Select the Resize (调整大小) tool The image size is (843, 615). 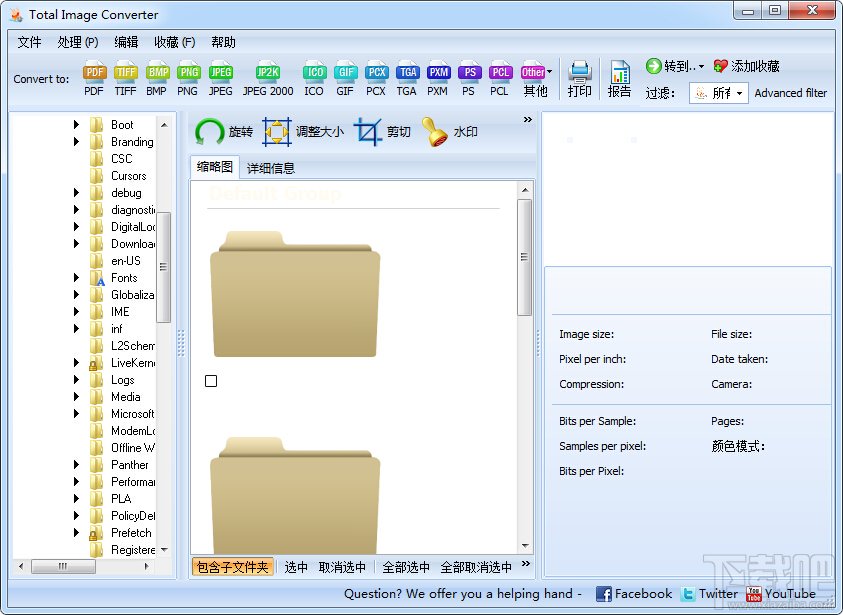[x=303, y=132]
